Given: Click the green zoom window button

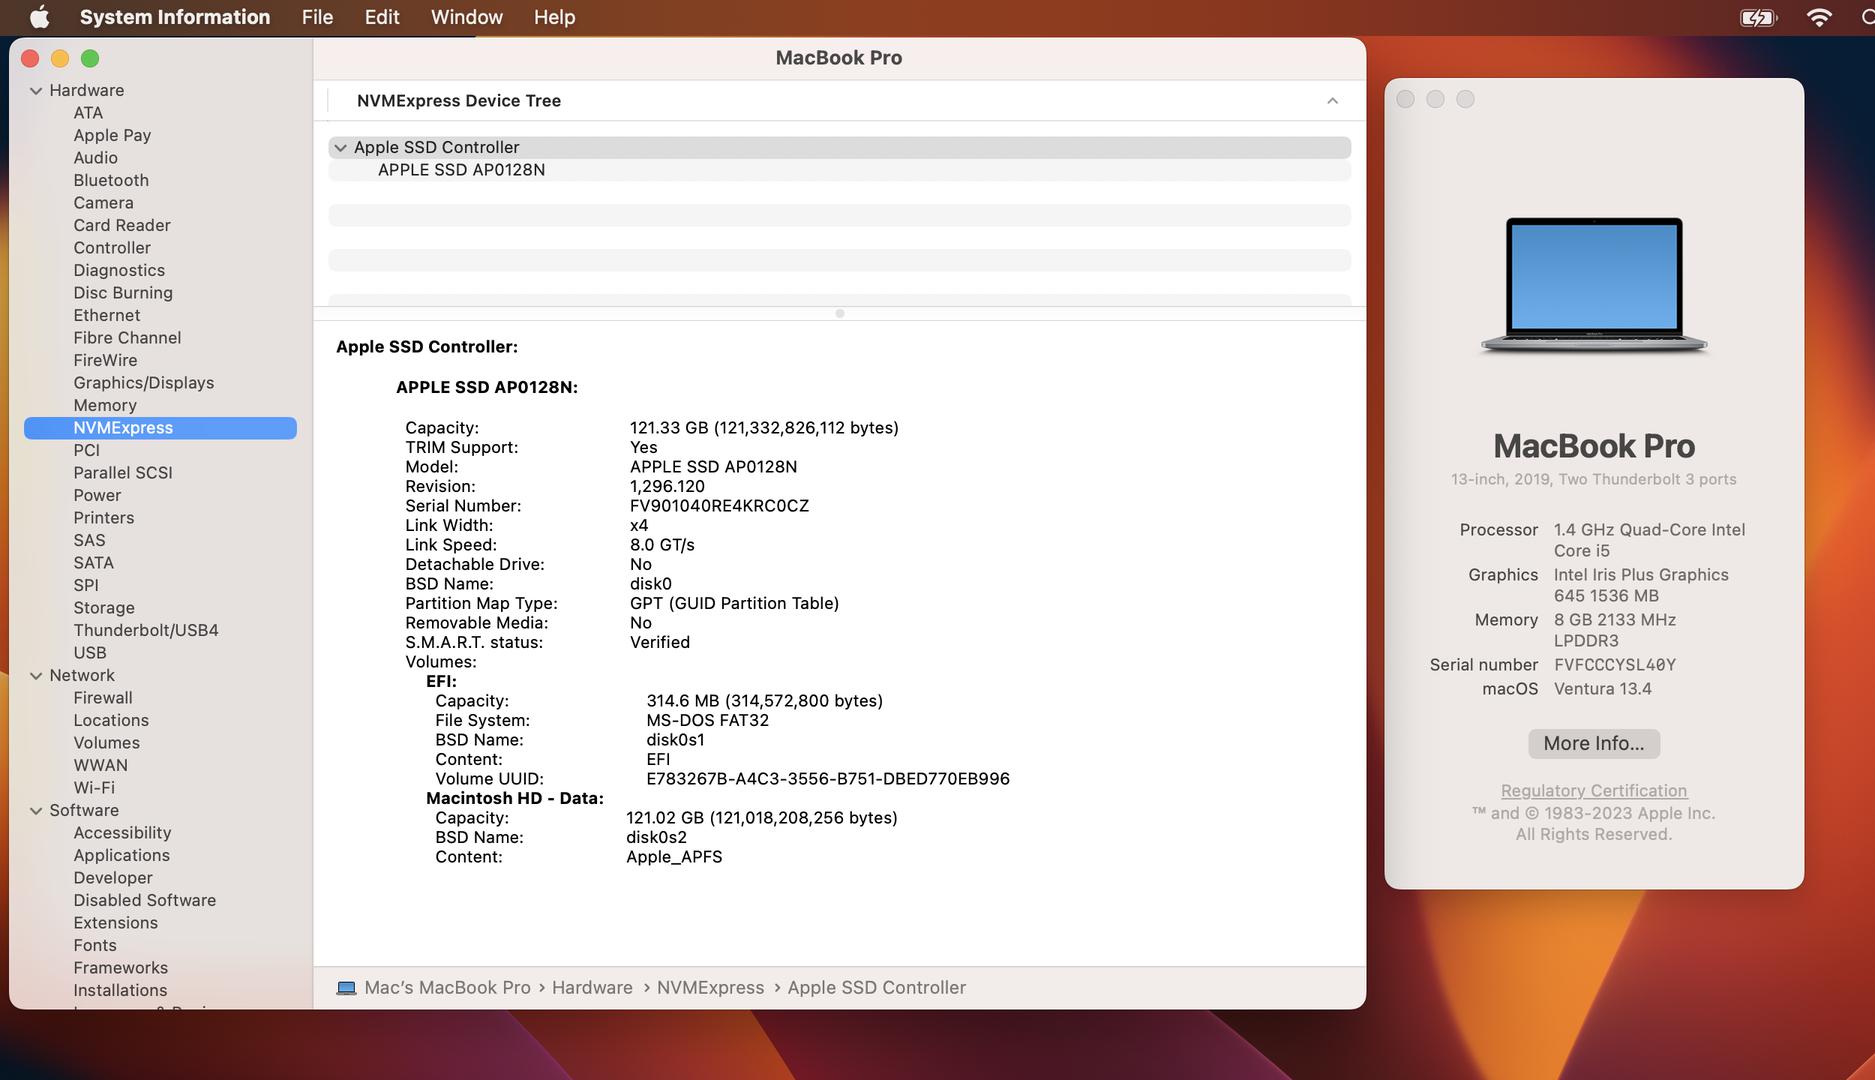Looking at the screenshot, I should tap(90, 59).
